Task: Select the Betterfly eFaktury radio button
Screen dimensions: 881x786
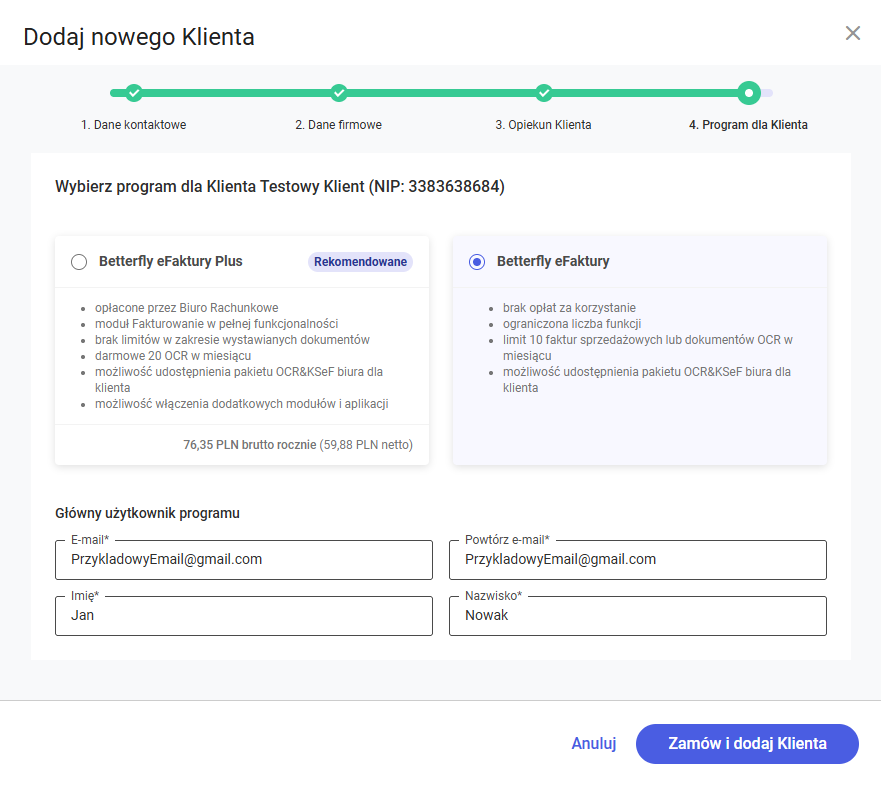Action: (x=477, y=262)
